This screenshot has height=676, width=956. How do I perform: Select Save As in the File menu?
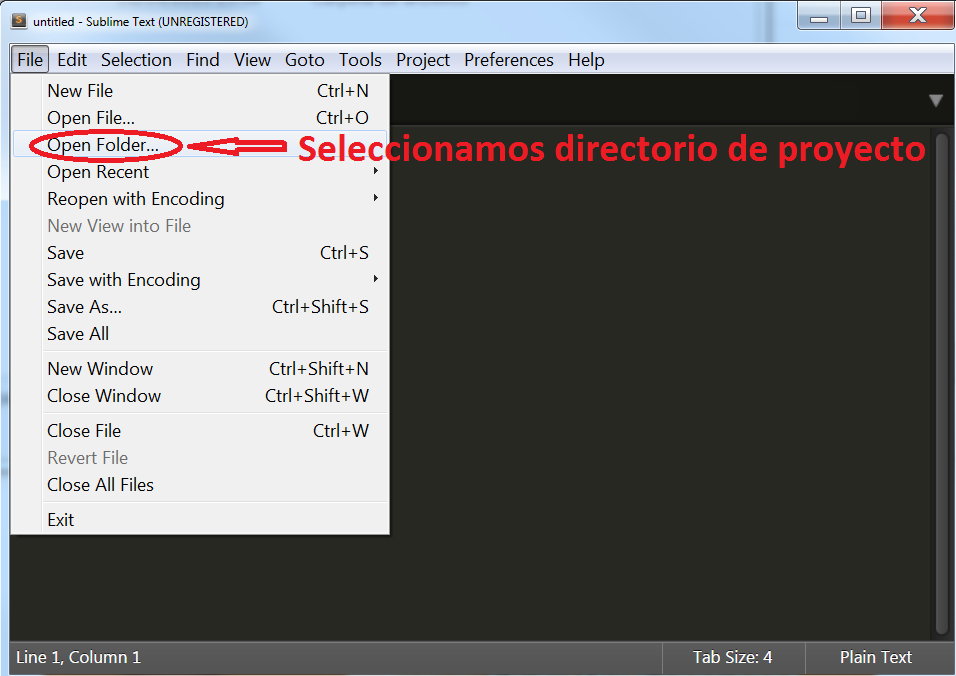[x=84, y=307]
